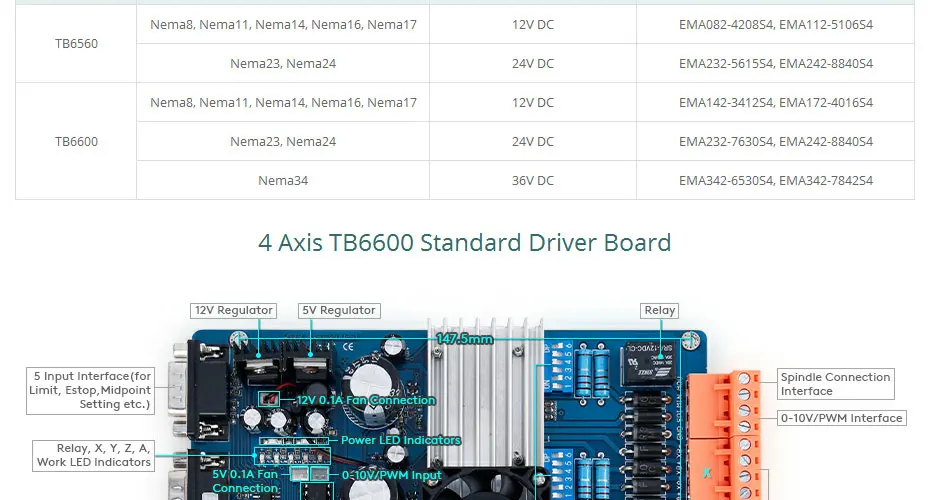
Task: Click the 12V DC cell beside EMA142-3412S4
Action: (x=533, y=103)
